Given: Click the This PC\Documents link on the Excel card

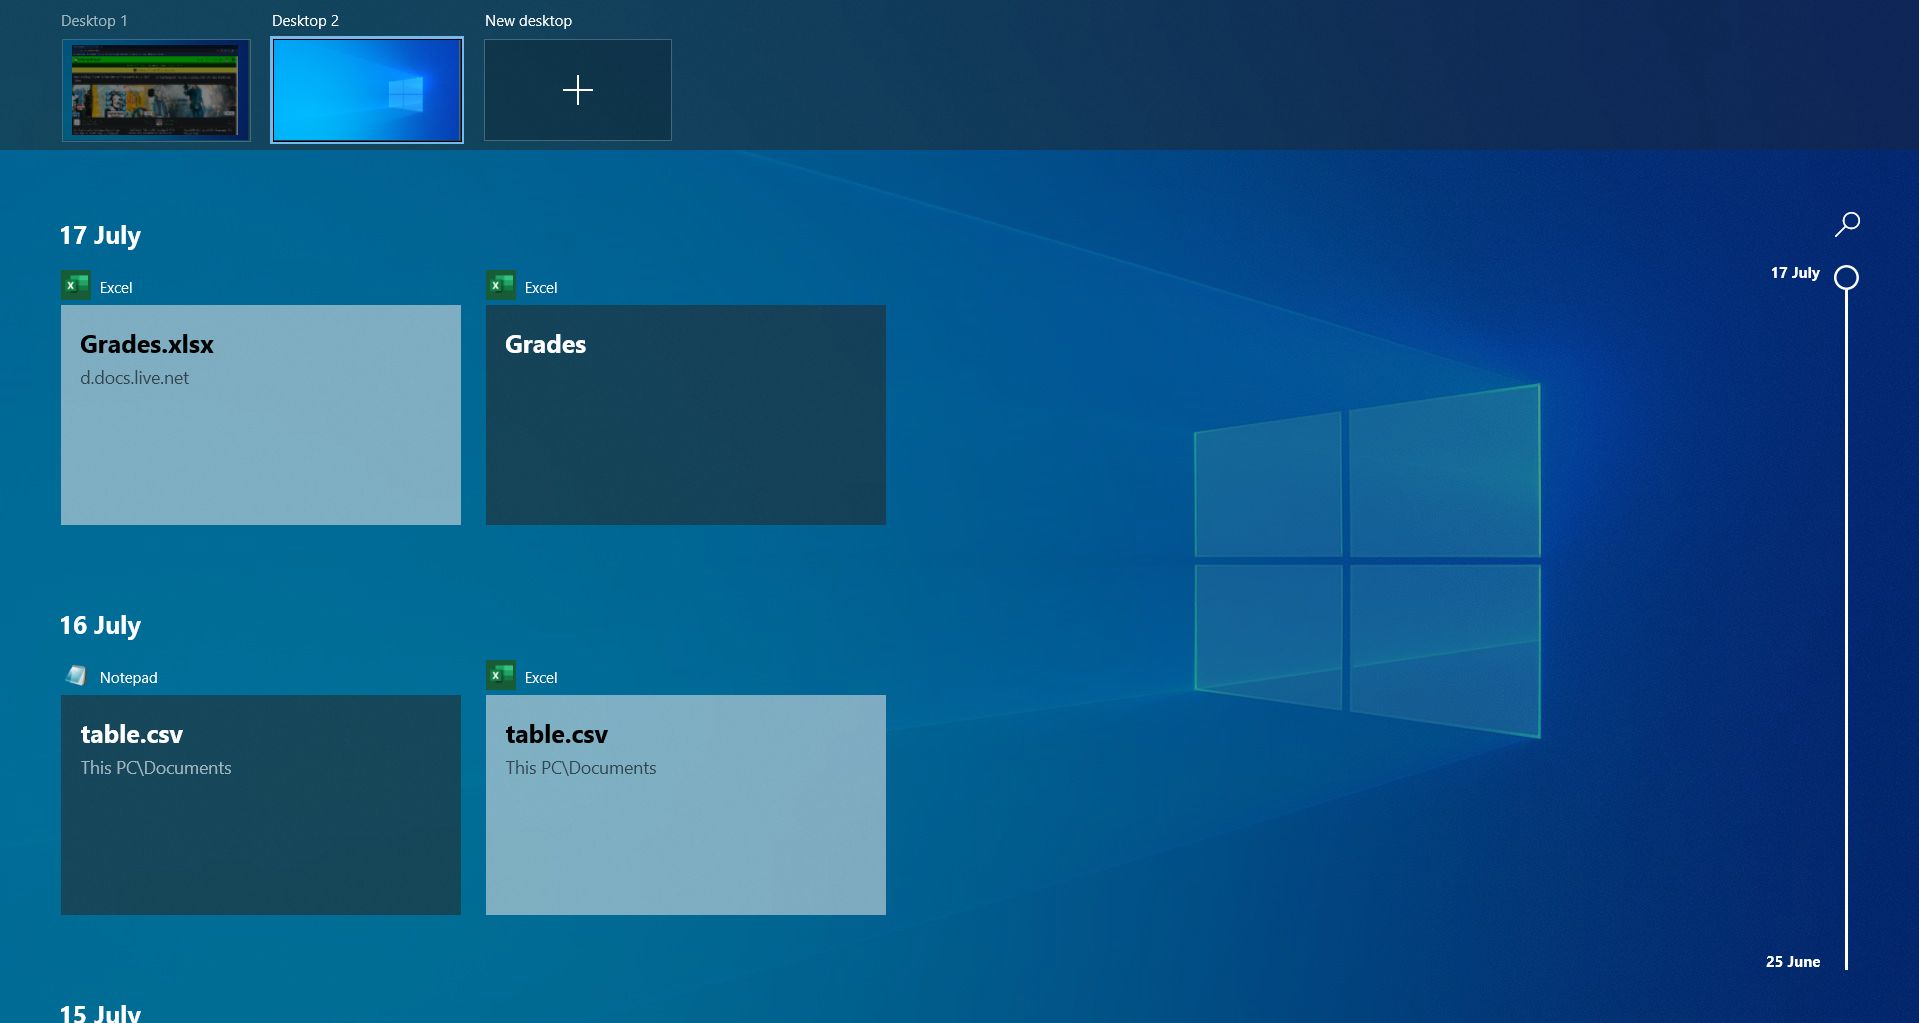Looking at the screenshot, I should pos(580,768).
